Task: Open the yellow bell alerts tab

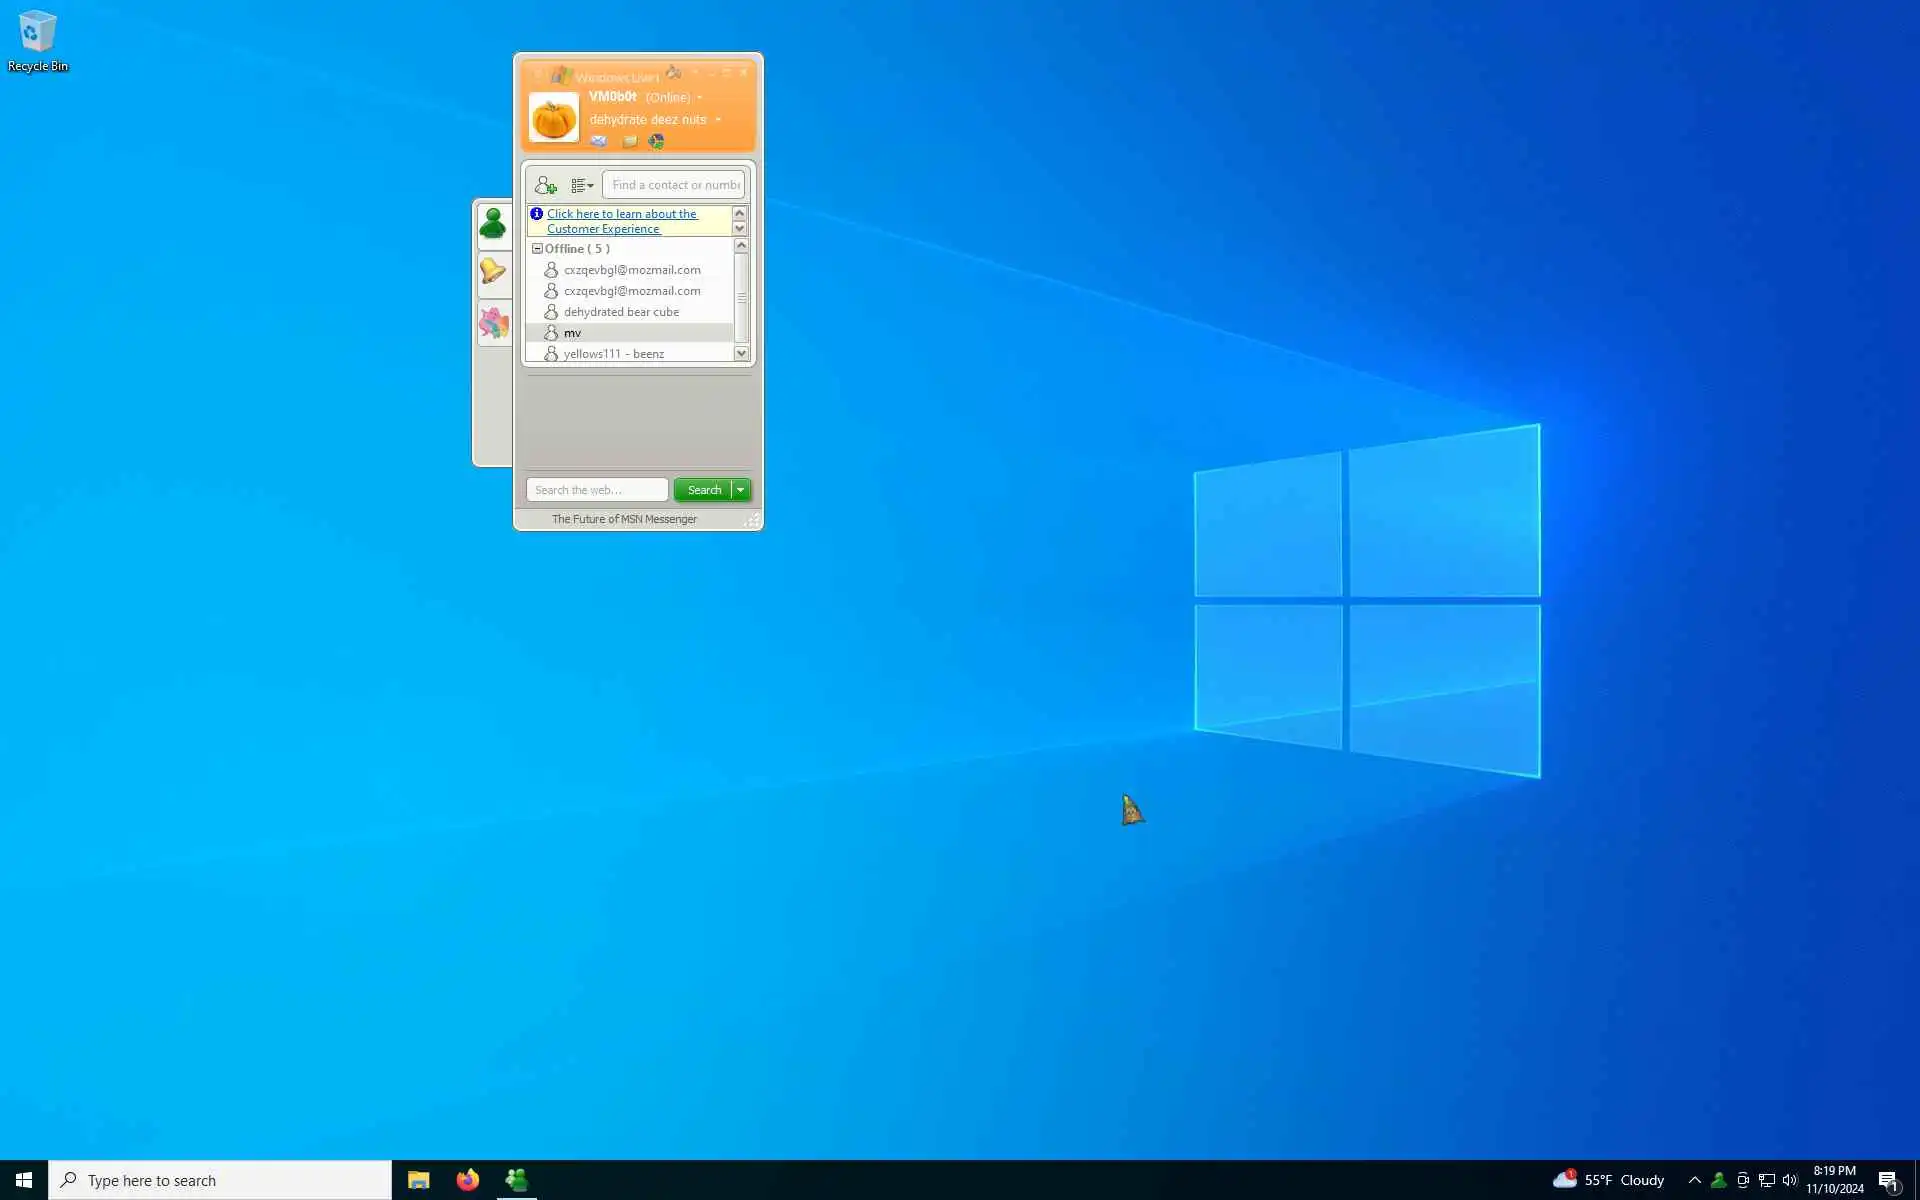Action: (x=492, y=272)
